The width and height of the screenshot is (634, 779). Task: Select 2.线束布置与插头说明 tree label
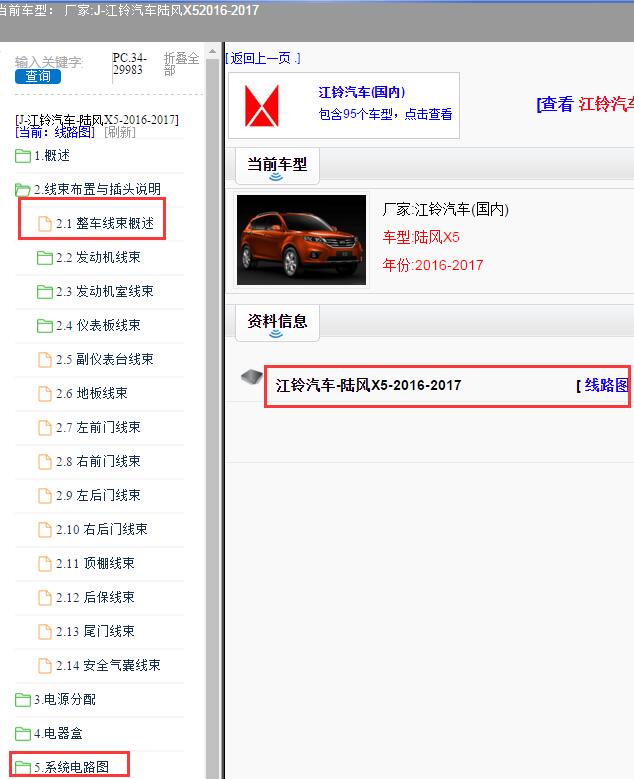point(97,189)
